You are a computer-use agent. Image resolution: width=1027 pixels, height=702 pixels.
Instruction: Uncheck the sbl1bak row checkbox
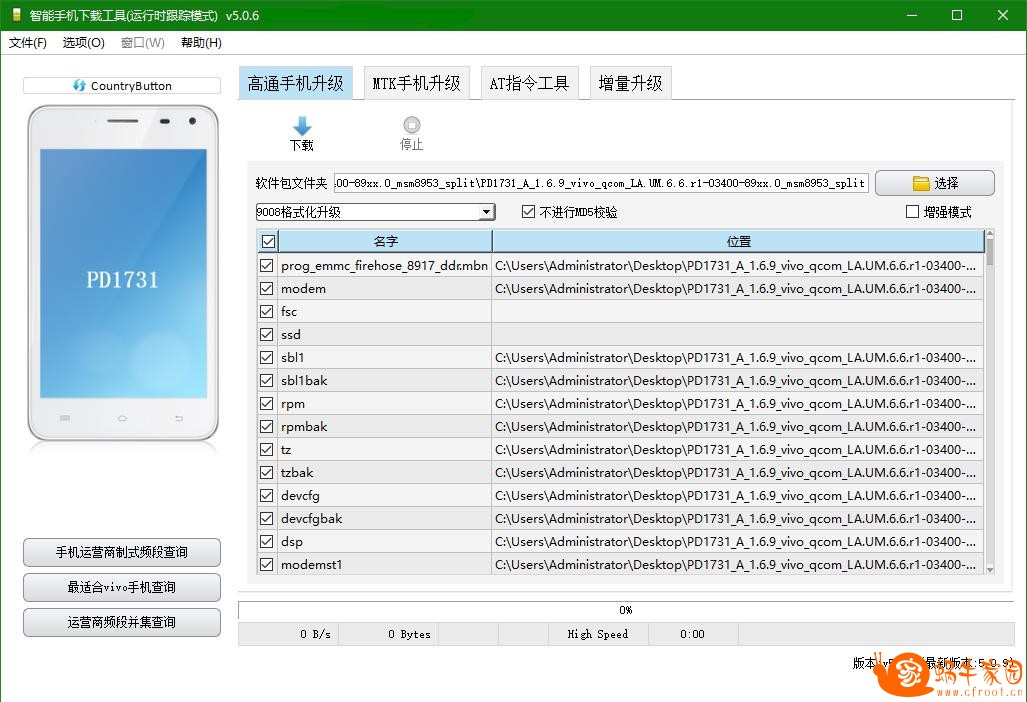click(x=267, y=380)
